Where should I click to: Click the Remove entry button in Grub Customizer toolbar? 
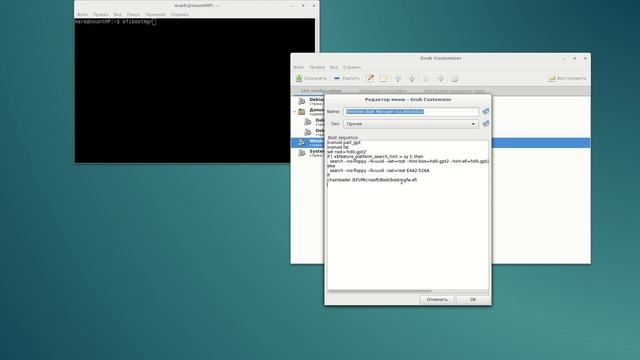(x=347, y=78)
